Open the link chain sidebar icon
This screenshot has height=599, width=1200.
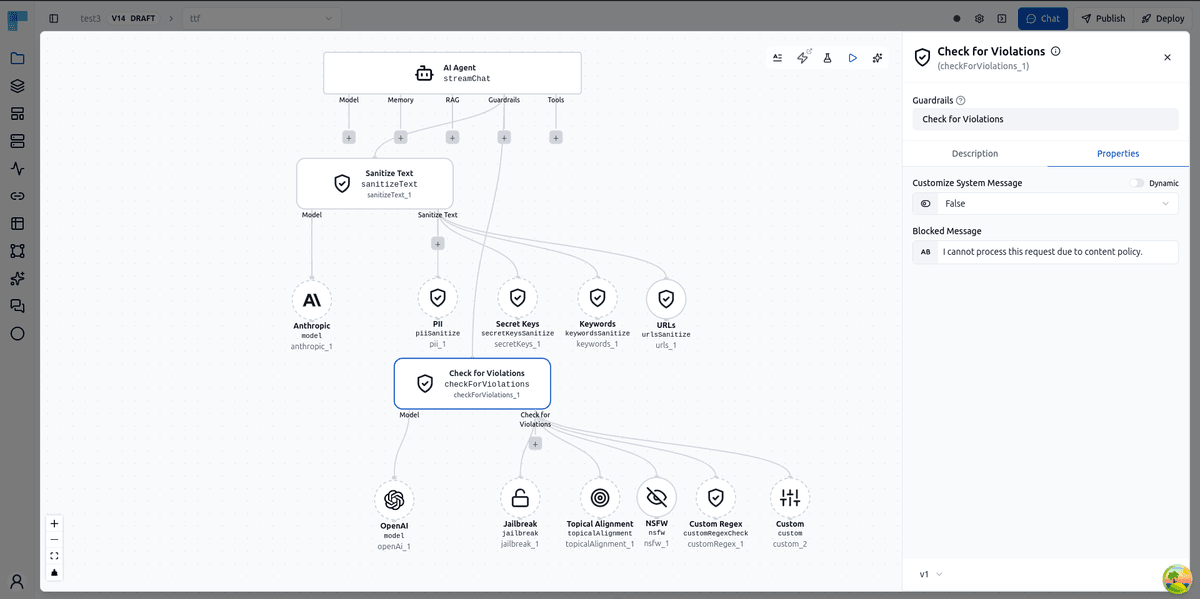coord(17,196)
